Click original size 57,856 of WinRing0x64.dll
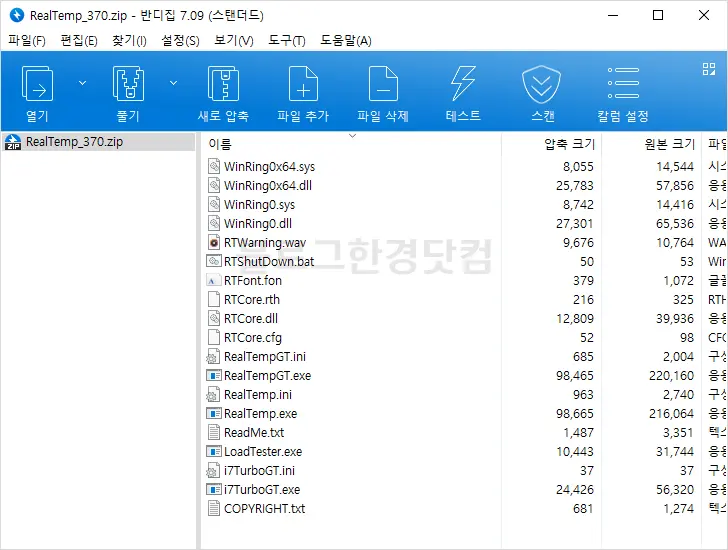Image resolution: width=728 pixels, height=550 pixels. [x=675, y=186]
